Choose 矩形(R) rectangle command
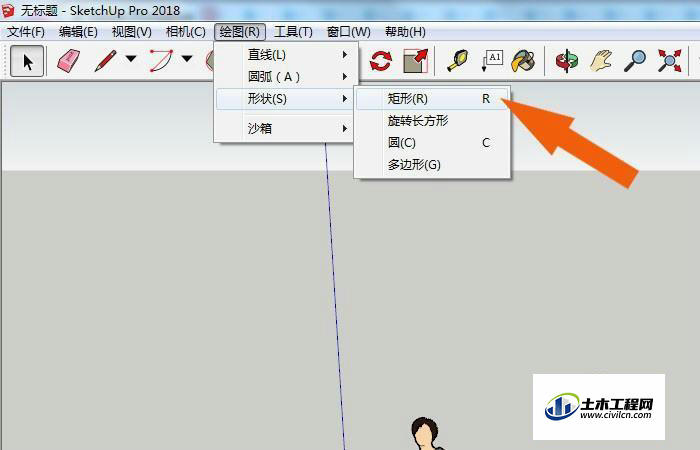The image size is (700, 450). pyautogui.click(x=432, y=99)
